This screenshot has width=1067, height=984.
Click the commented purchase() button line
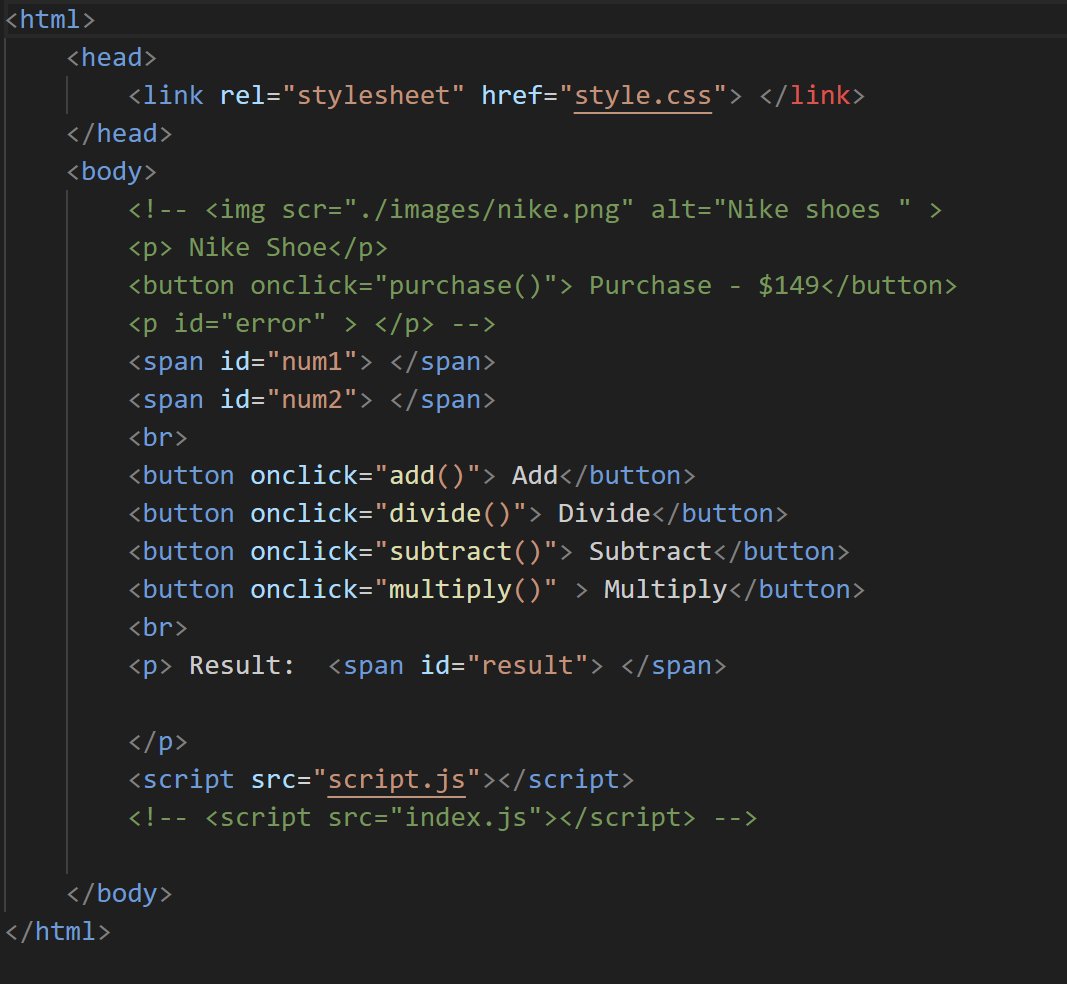point(542,286)
